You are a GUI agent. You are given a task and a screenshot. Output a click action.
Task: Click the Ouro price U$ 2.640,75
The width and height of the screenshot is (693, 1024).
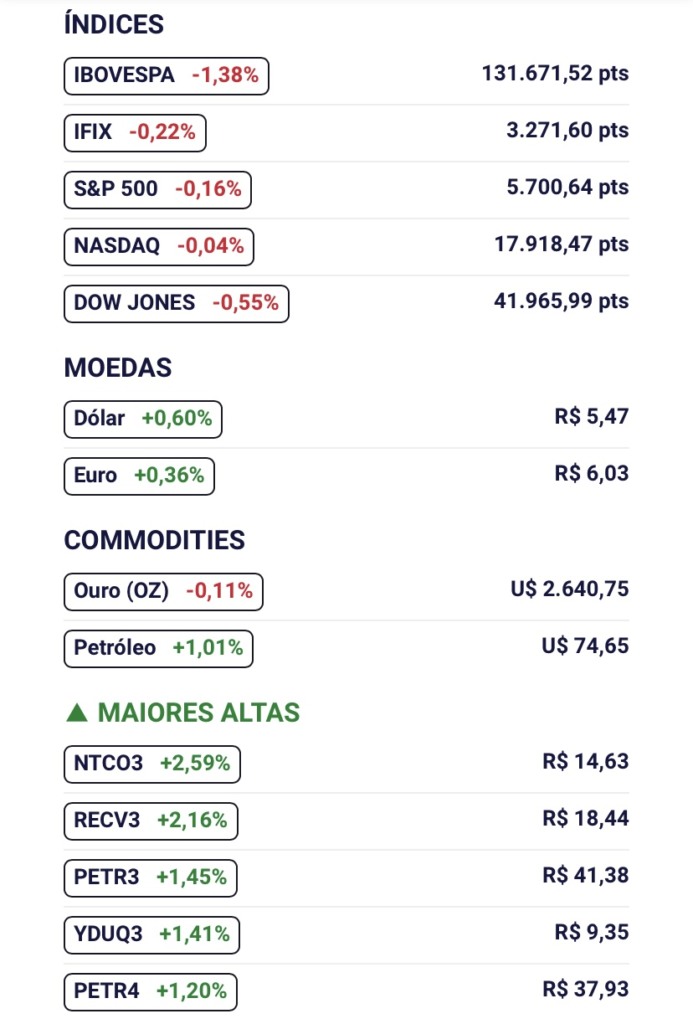(x=570, y=589)
